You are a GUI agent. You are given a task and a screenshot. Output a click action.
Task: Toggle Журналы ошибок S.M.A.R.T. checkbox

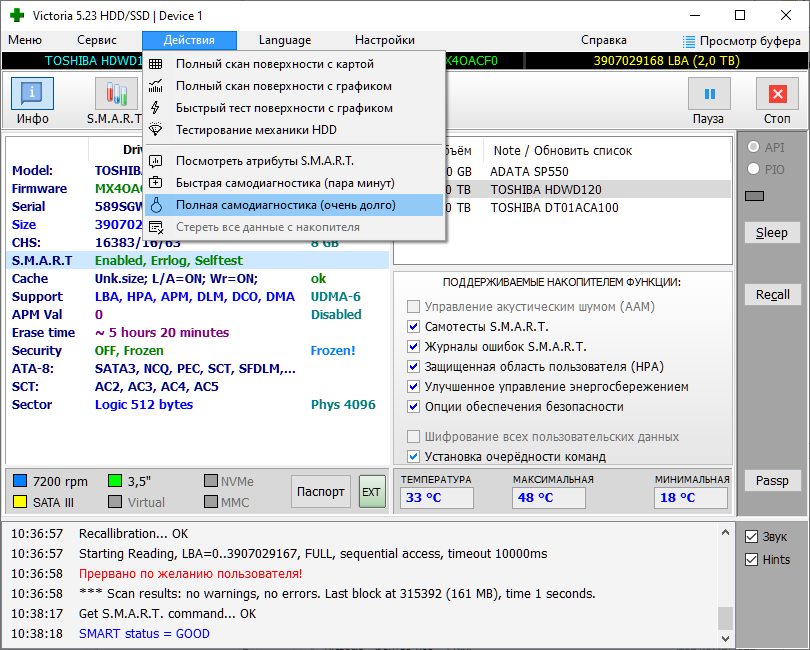click(413, 346)
